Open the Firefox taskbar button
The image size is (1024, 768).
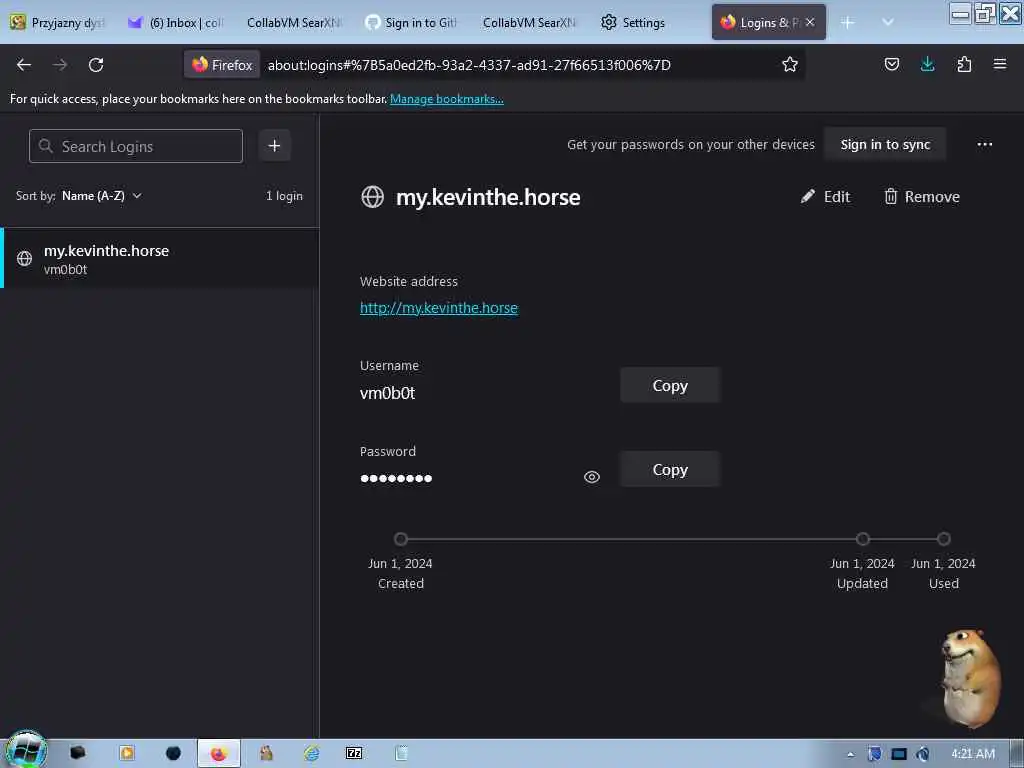tap(218, 754)
